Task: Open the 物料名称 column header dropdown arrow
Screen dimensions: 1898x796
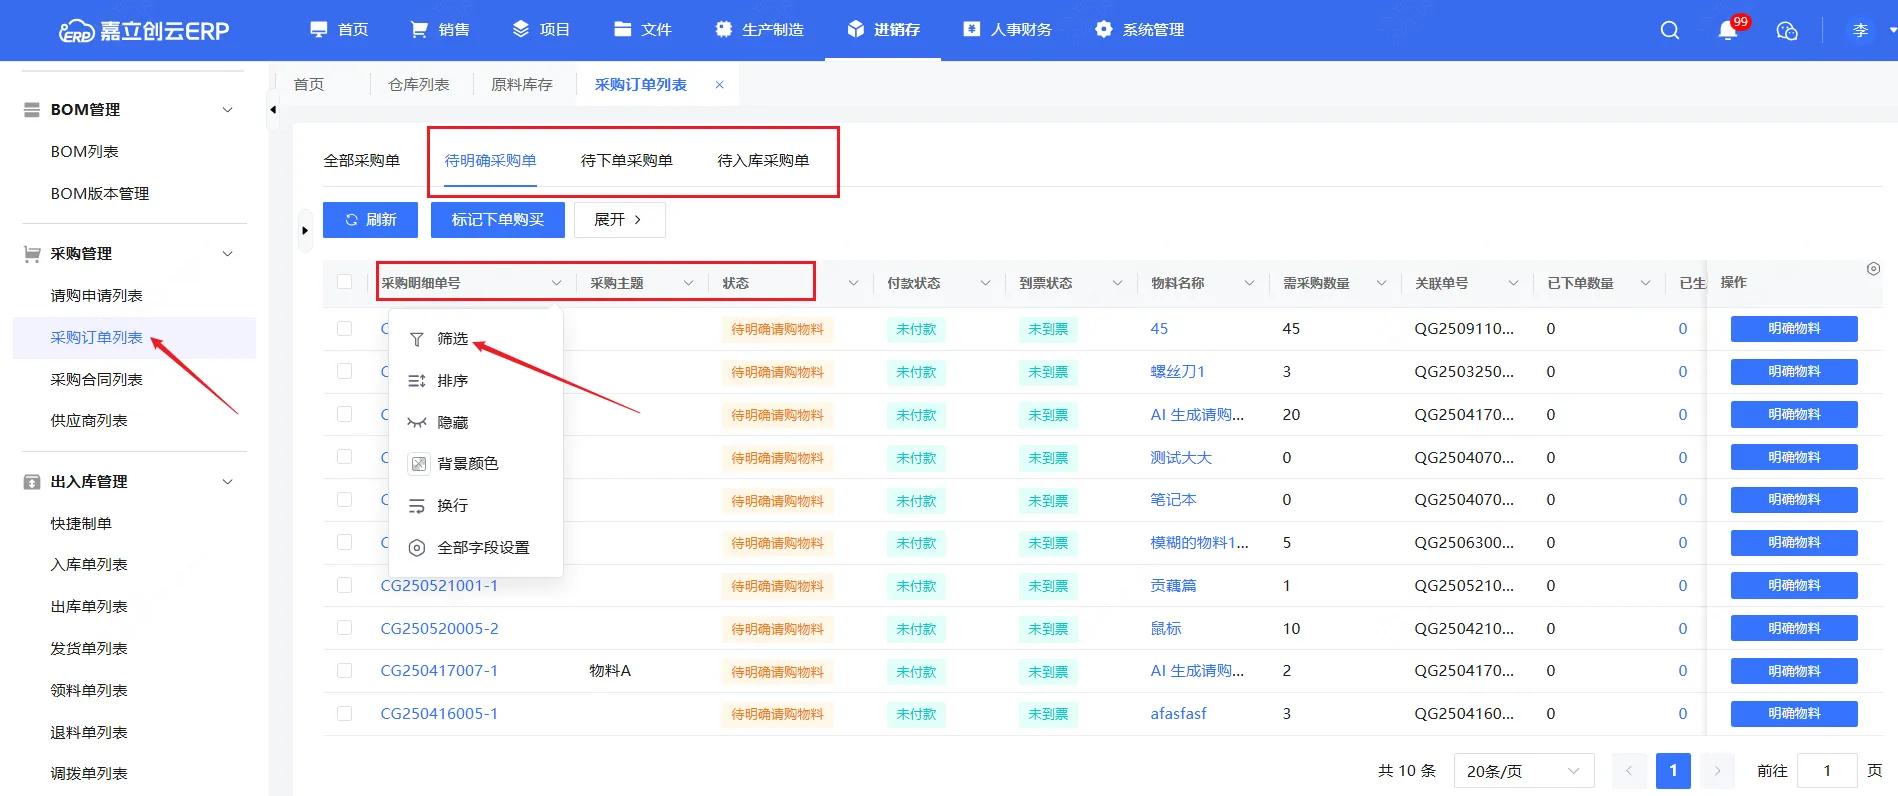Action: [x=1249, y=283]
